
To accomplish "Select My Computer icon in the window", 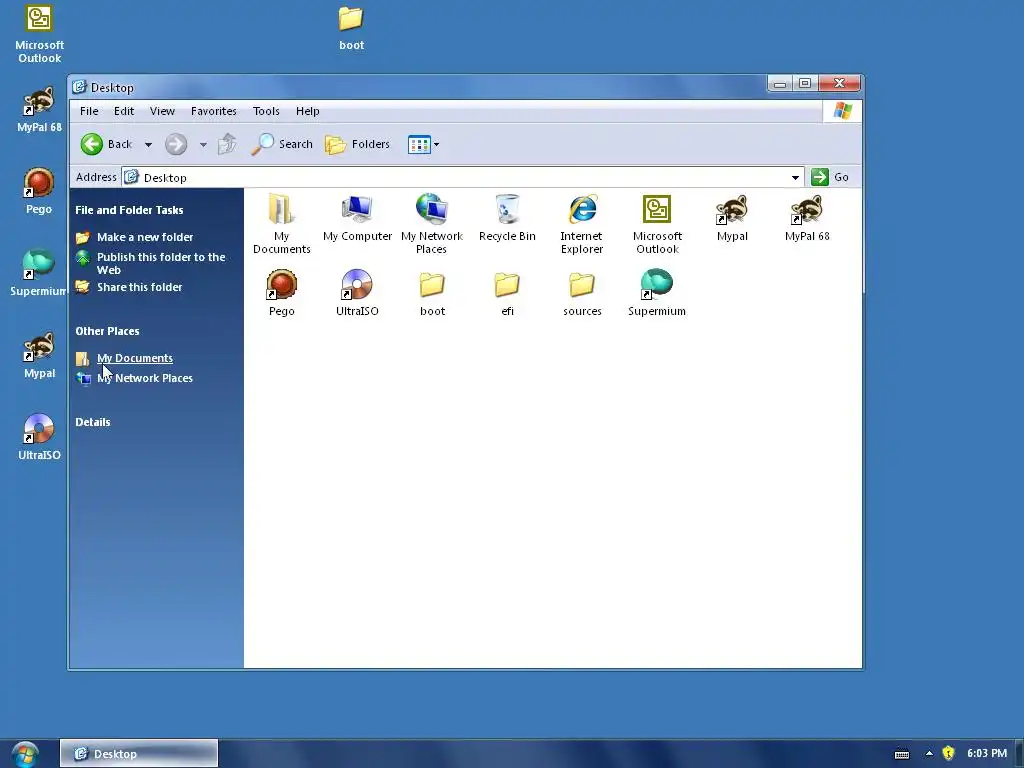I will [357, 218].
